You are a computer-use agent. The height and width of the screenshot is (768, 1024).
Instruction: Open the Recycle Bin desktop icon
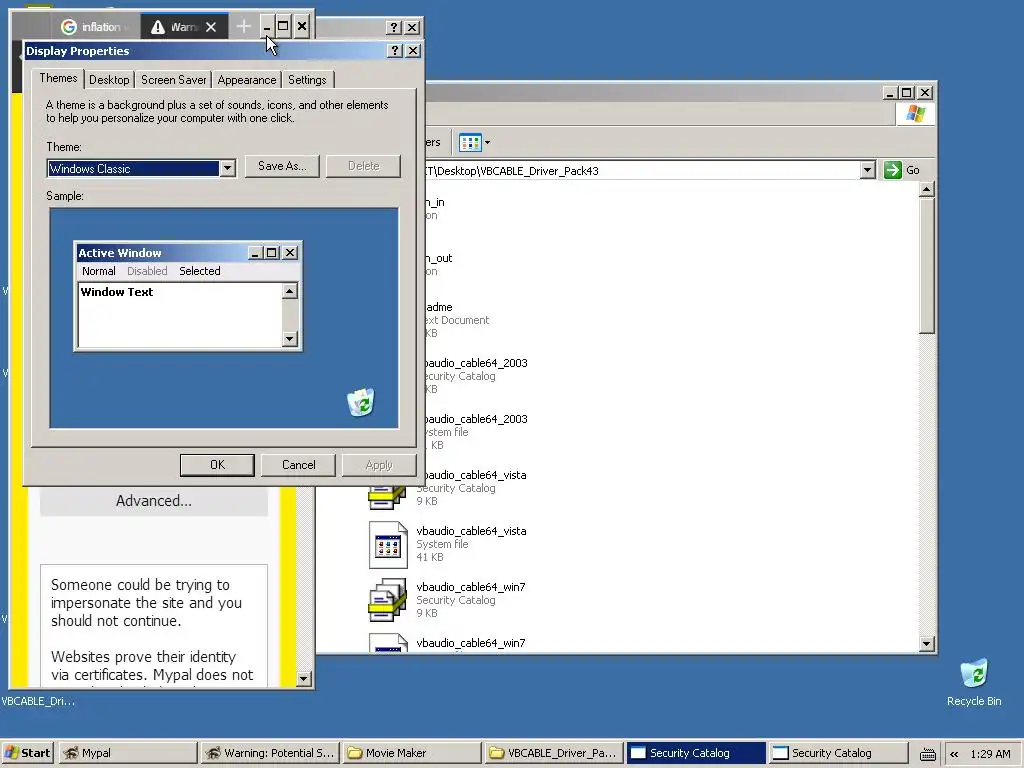click(x=974, y=674)
